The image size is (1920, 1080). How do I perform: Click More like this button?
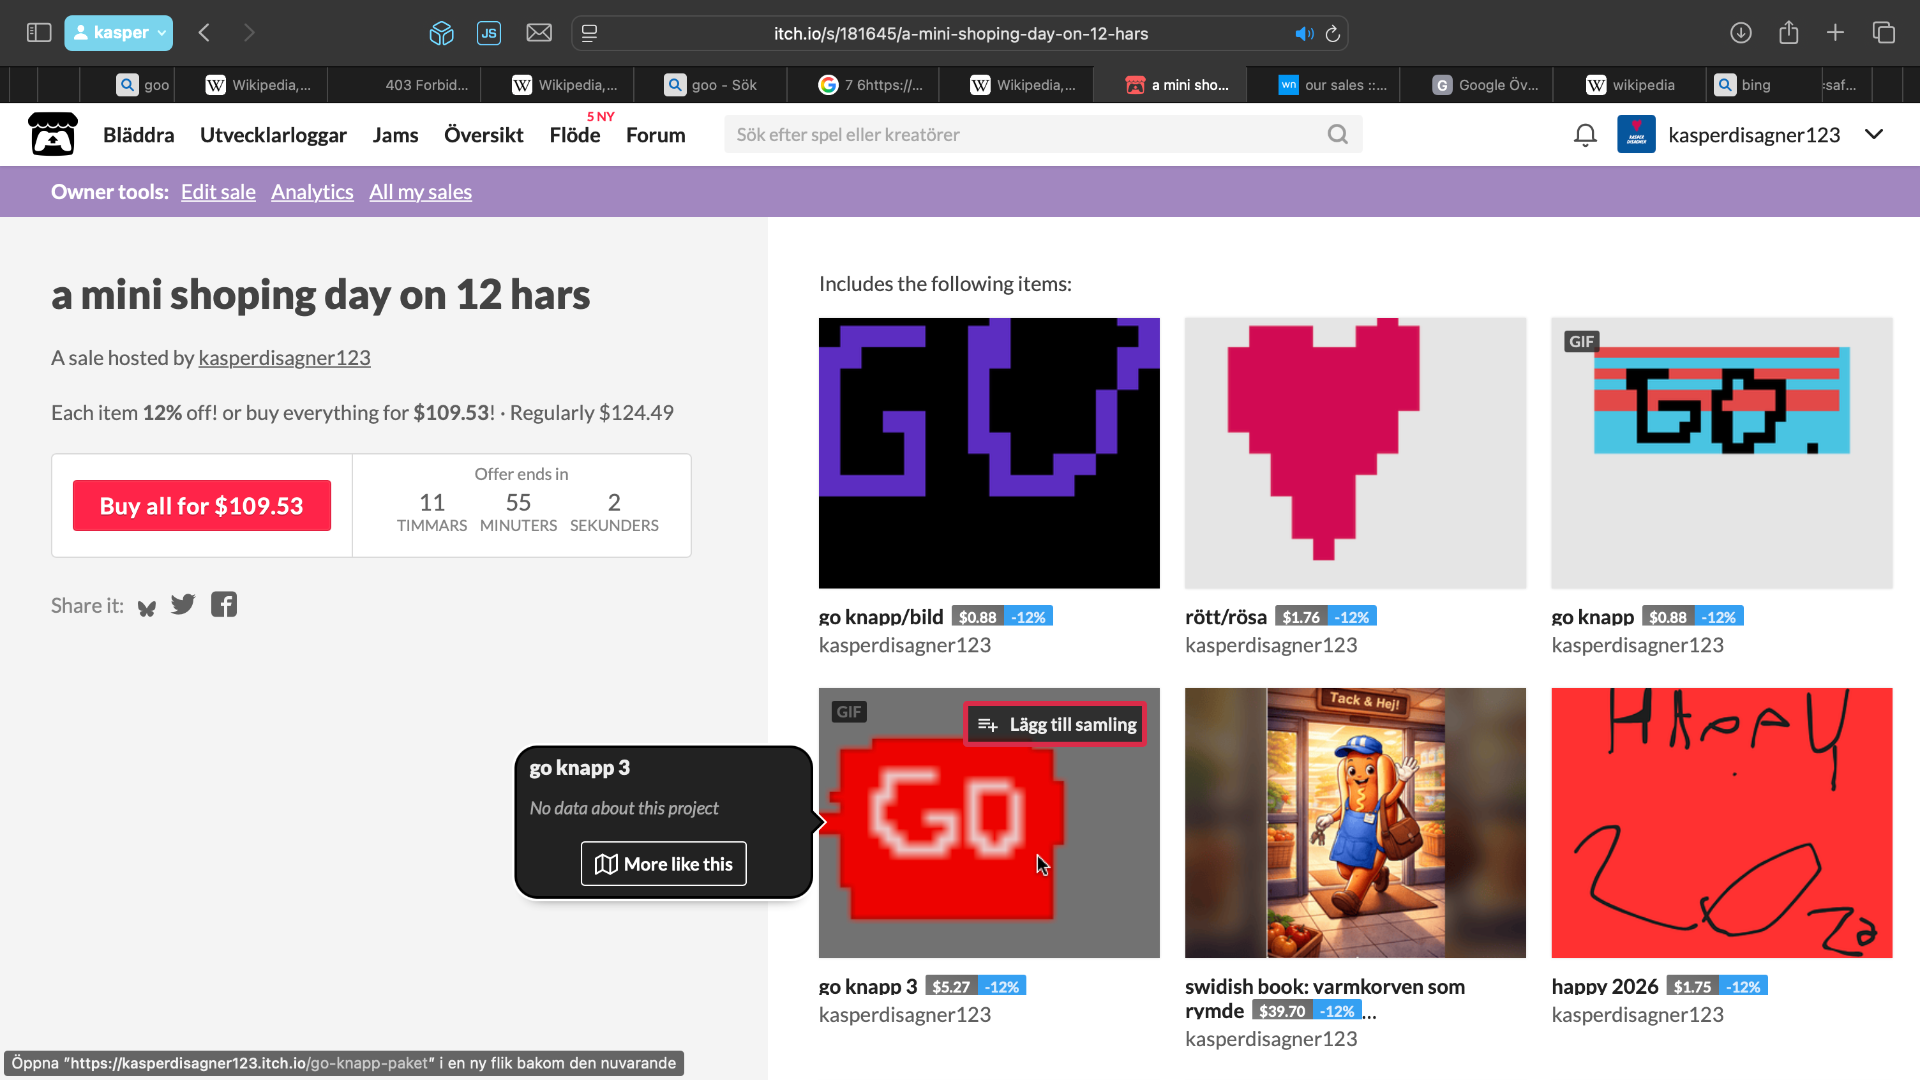click(x=664, y=864)
